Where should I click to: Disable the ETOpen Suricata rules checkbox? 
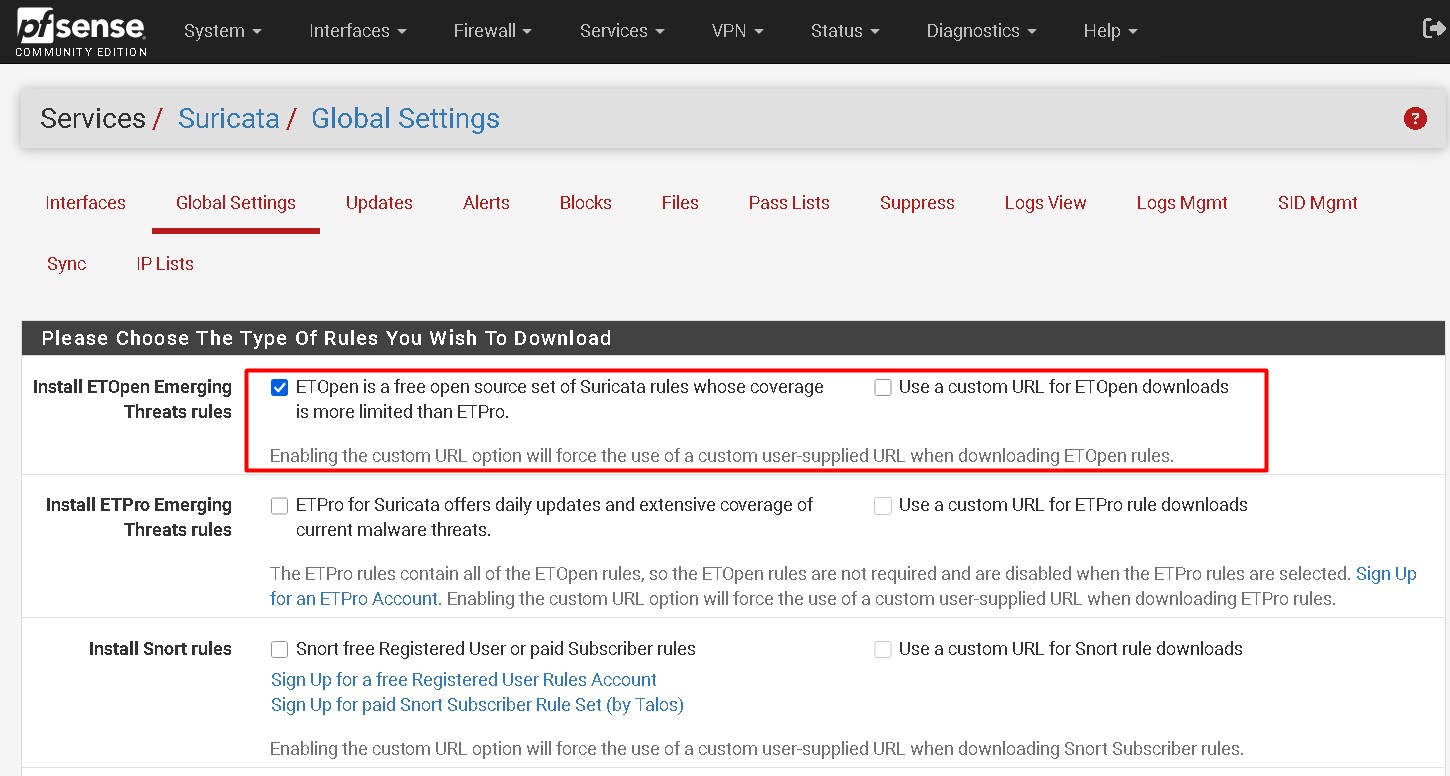coord(279,387)
